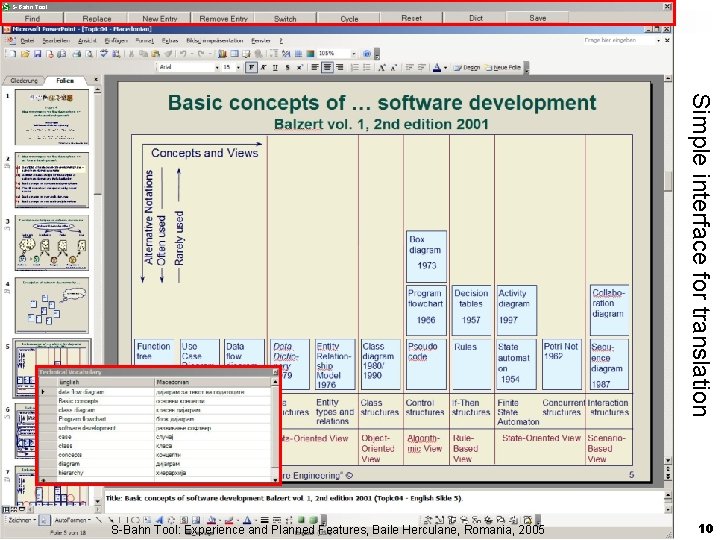
Task: Click the Cut scissors icon
Action: tap(131, 54)
